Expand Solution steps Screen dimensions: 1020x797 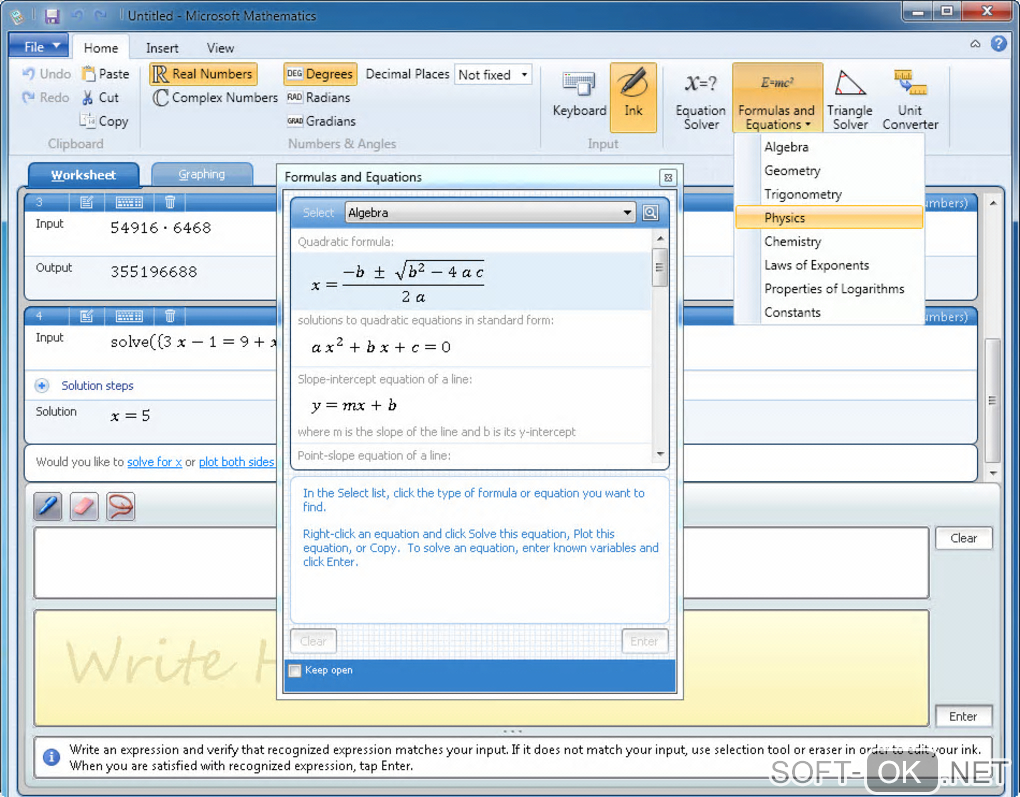pos(42,386)
